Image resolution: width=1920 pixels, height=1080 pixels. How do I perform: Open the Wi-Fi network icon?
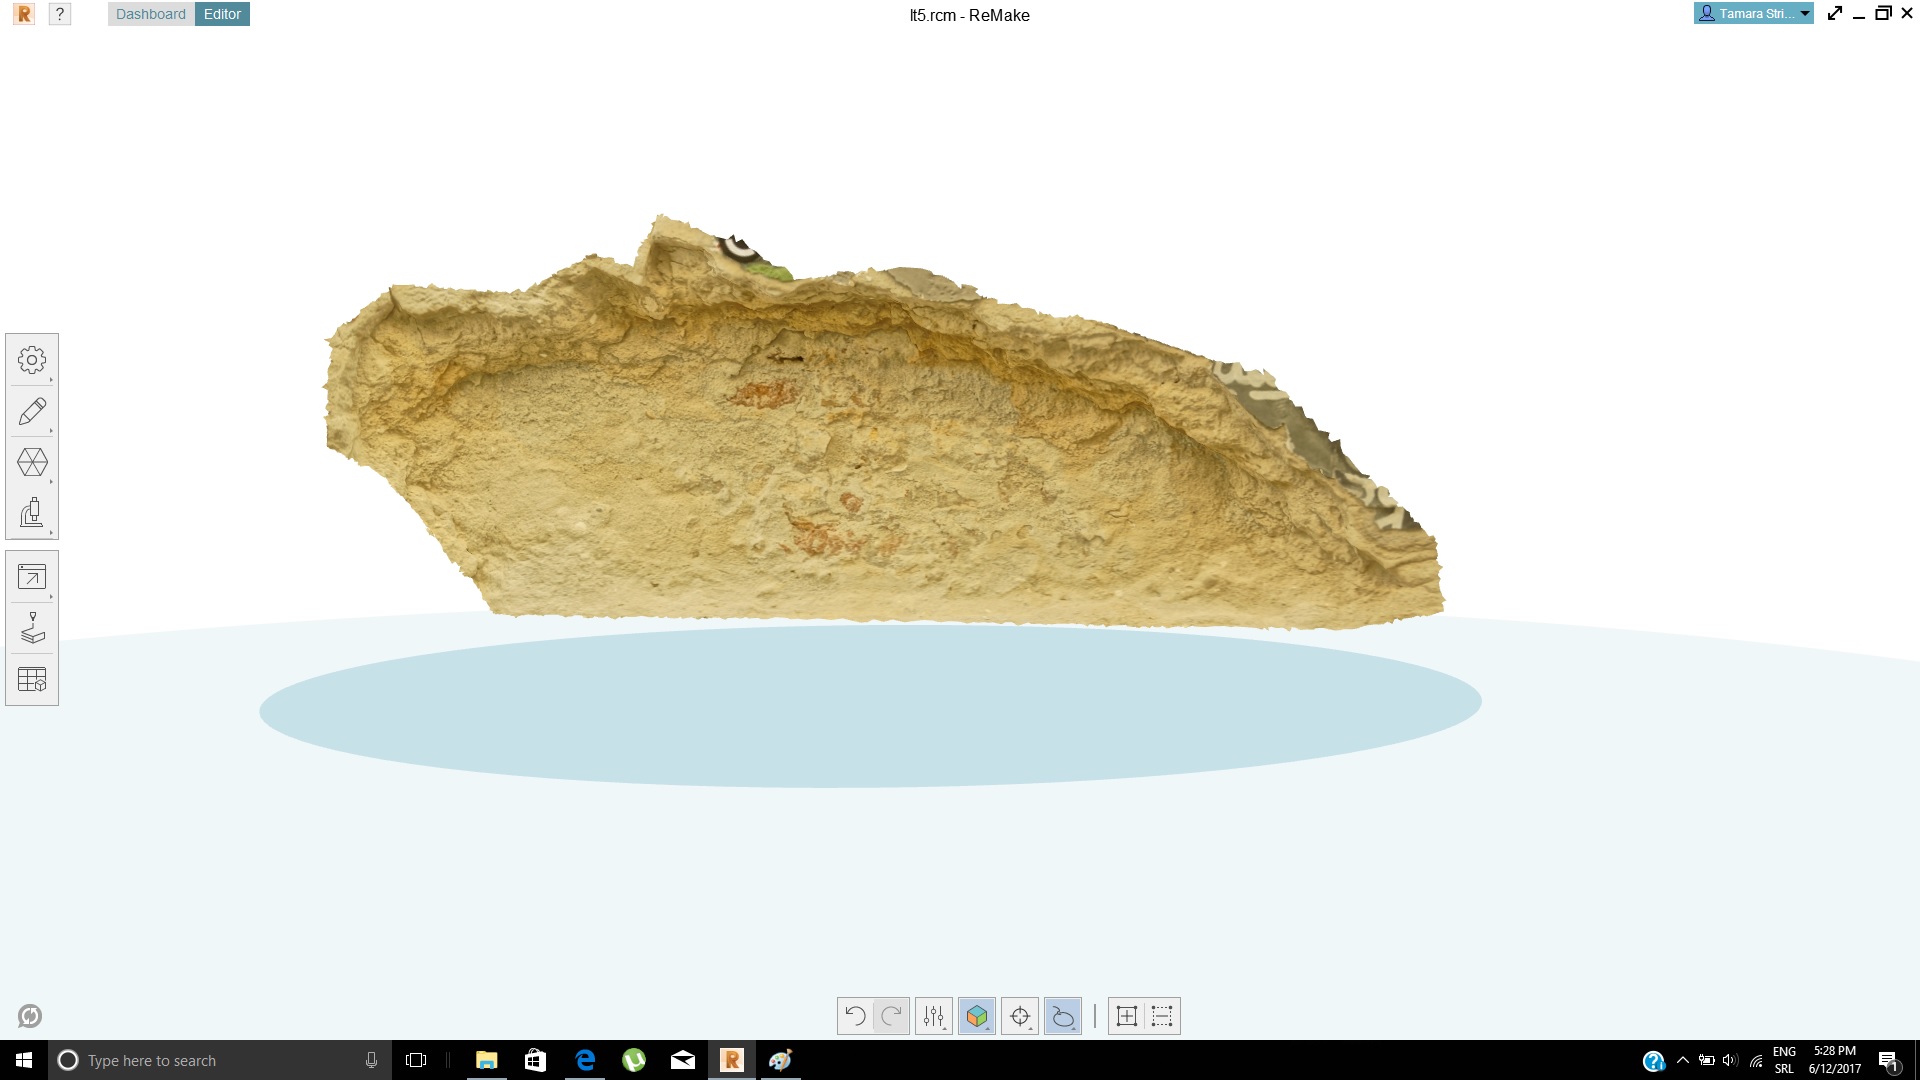(x=1756, y=1060)
